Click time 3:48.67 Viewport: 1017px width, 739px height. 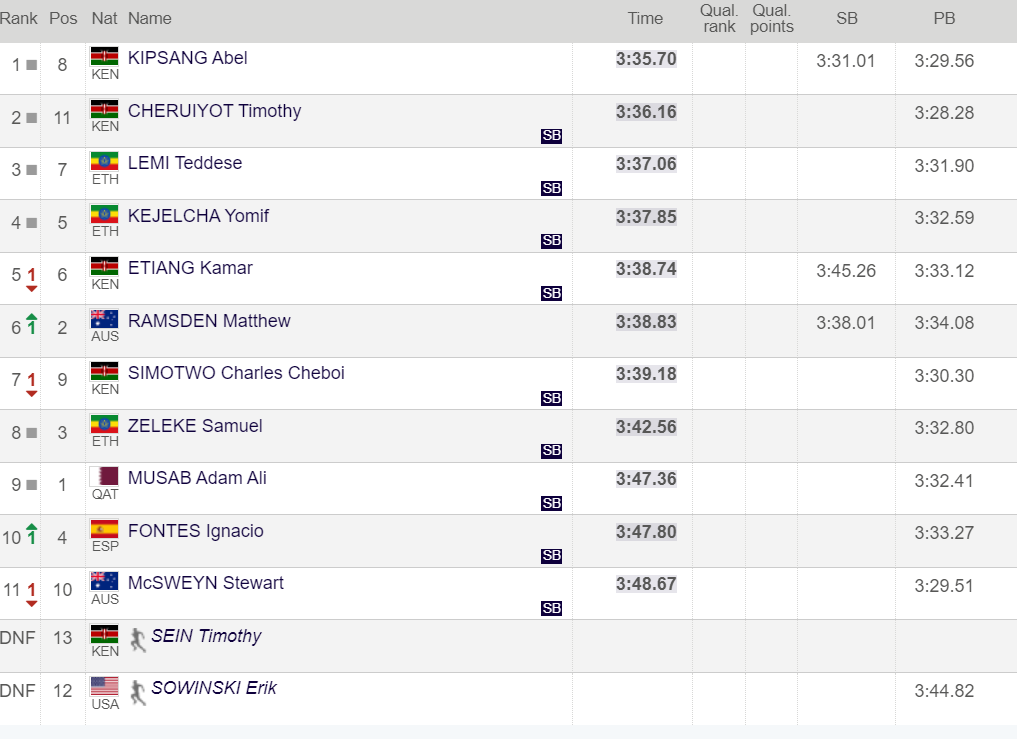point(646,585)
